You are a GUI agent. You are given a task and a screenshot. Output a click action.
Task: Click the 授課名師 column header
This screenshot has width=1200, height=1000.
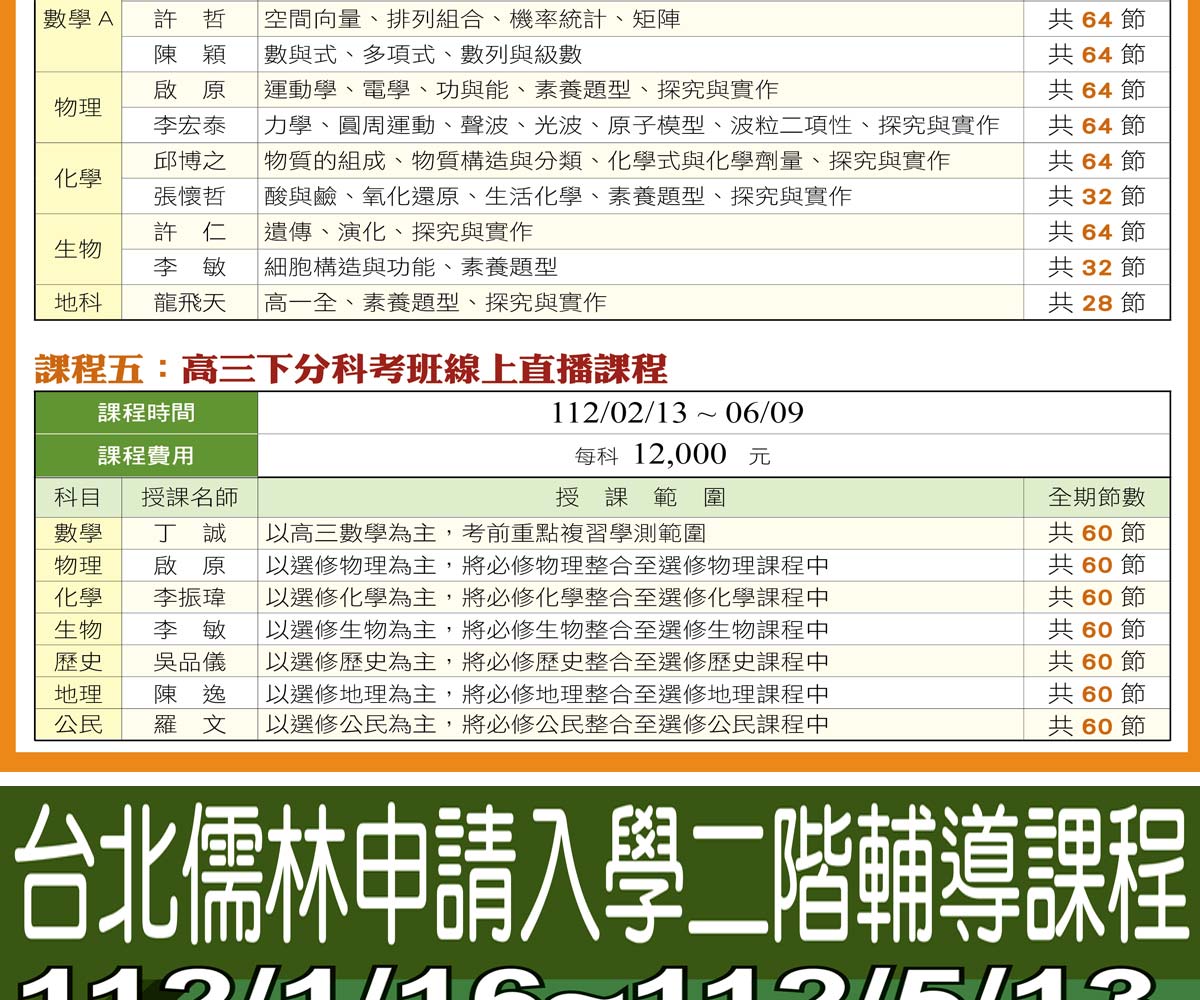[190, 497]
